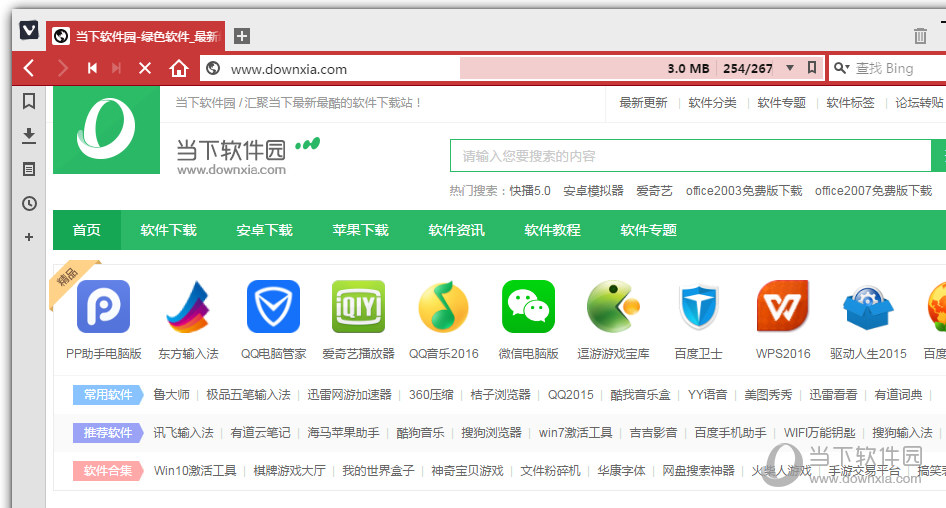This screenshot has height=508, width=946.
Task: Open 爱奇艺播放器 app icon
Action: (x=358, y=306)
